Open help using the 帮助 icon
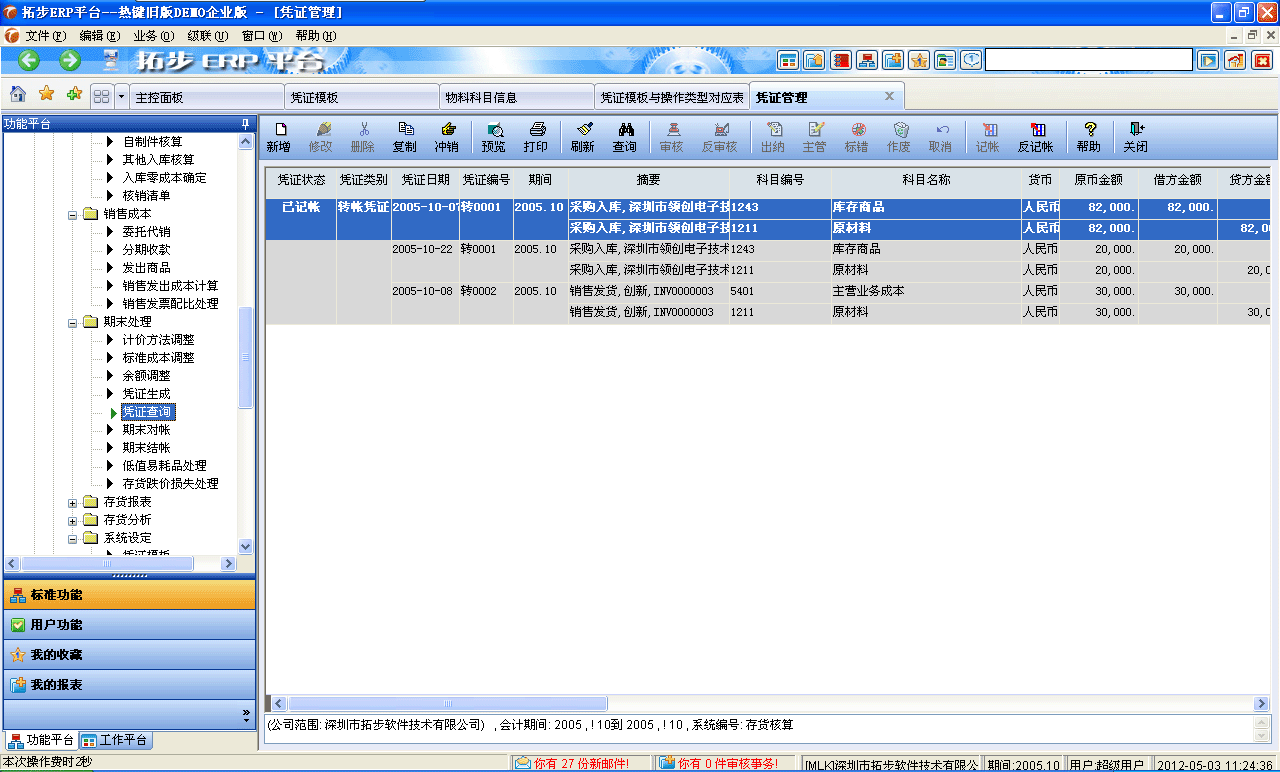The image size is (1280, 772). click(x=1088, y=137)
